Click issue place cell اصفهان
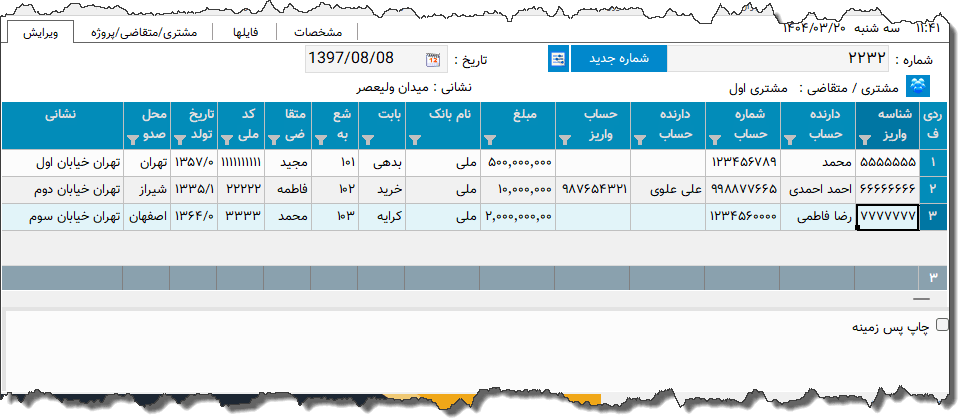 coord(147,216)
